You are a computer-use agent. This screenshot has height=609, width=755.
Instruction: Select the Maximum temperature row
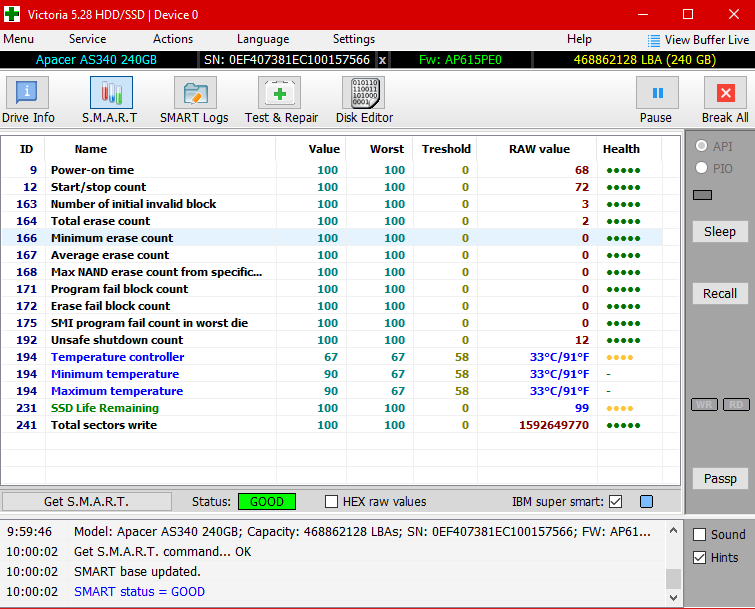point(332,391)
